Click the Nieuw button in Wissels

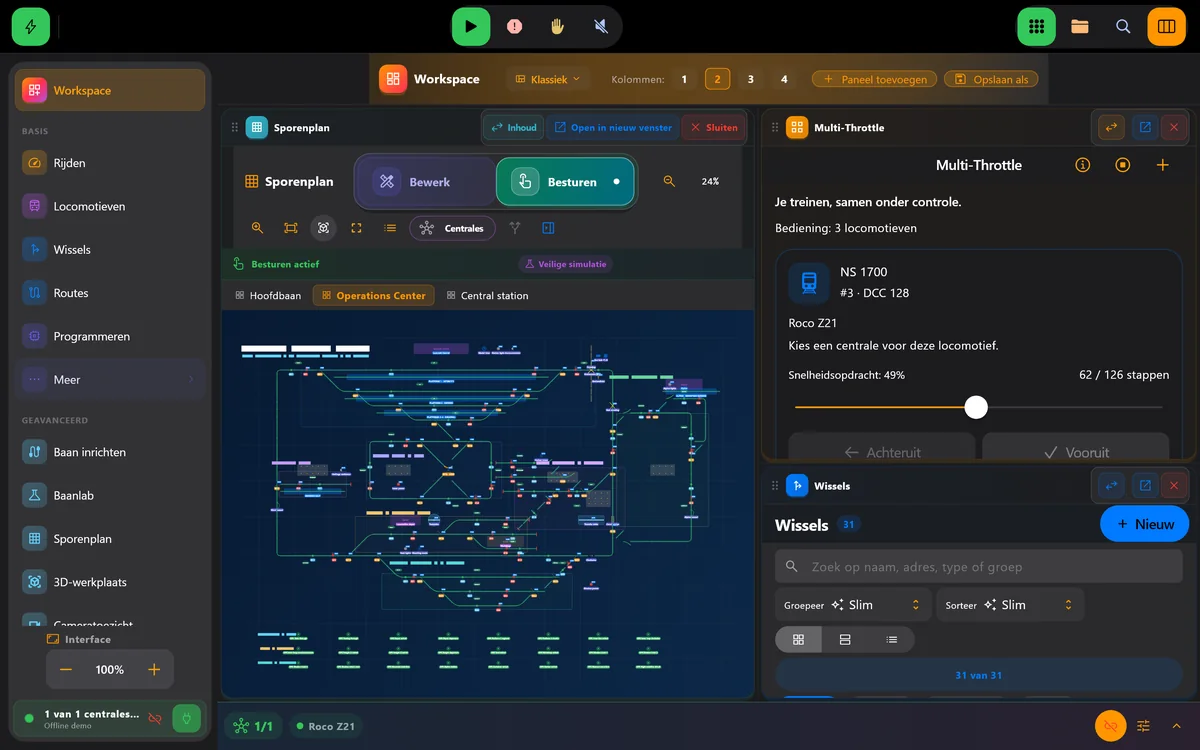click(x=1144, y=524)
